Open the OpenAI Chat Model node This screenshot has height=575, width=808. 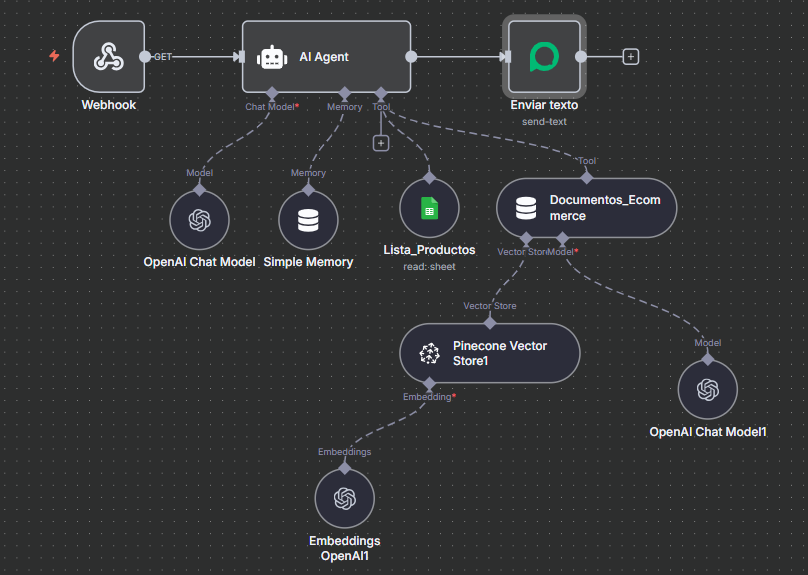click(x=199, y=220)
